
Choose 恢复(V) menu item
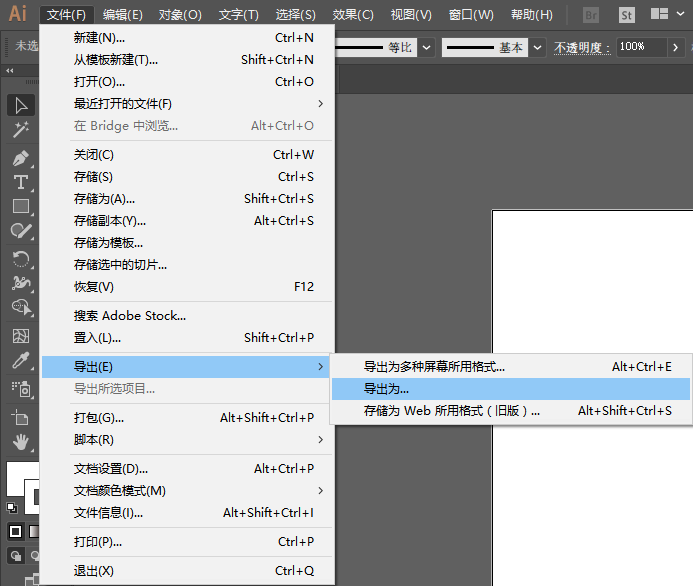click(x=188, y=287)
